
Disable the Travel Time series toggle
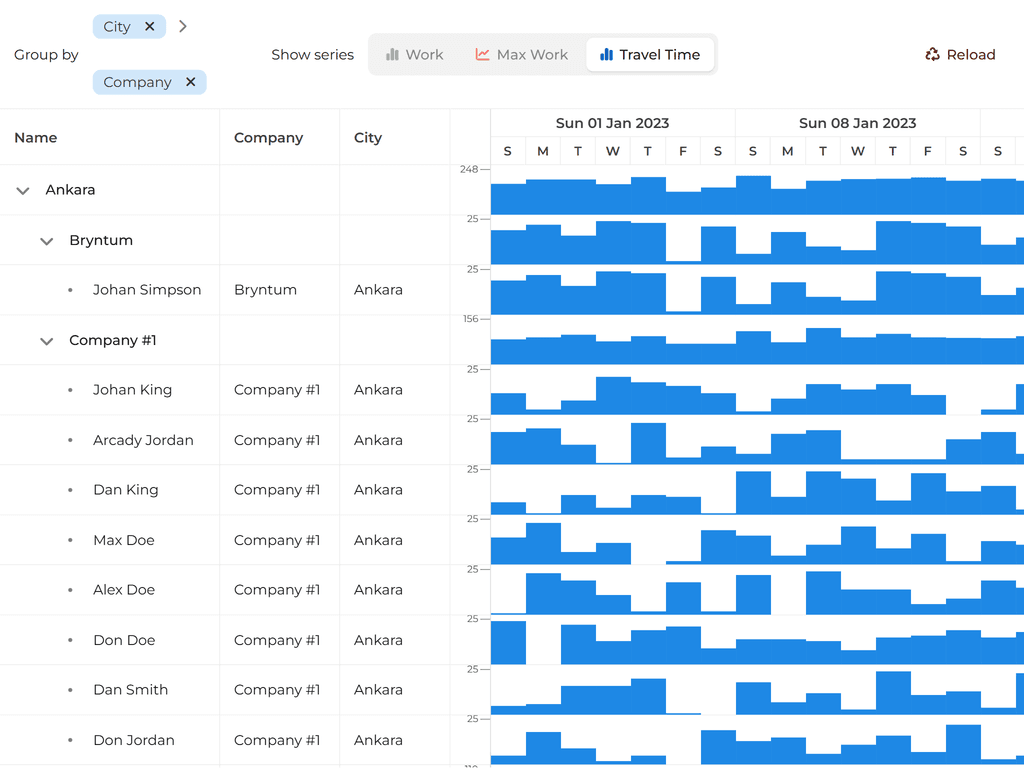tap(650, 54)
